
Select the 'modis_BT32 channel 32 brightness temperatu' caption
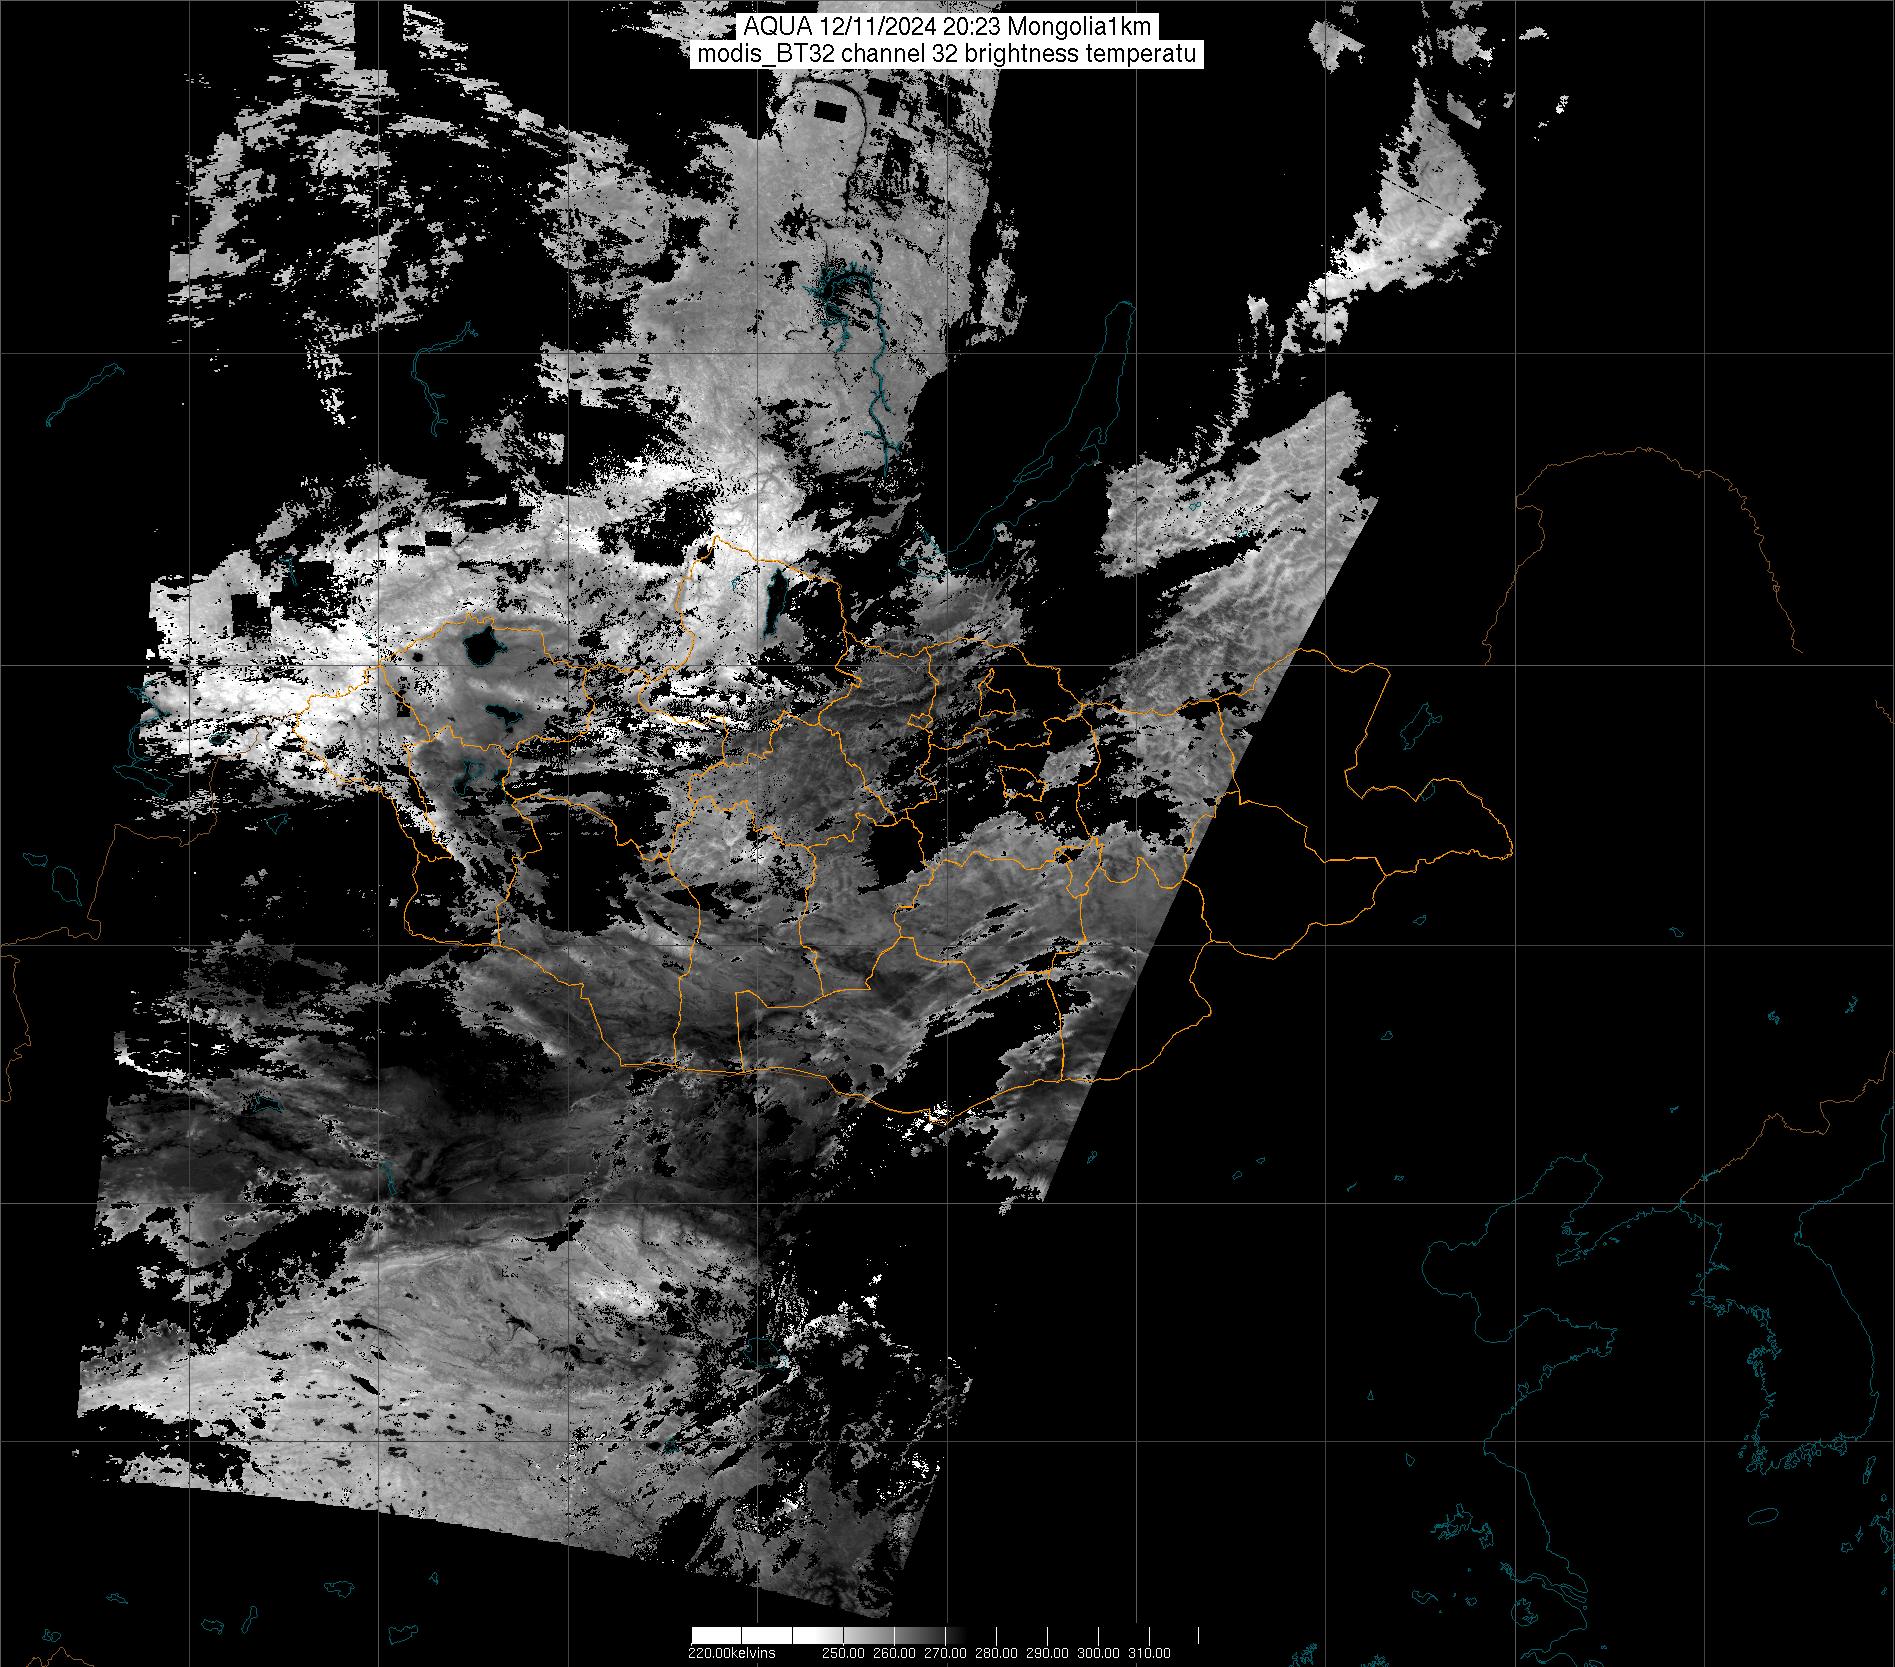947,54
